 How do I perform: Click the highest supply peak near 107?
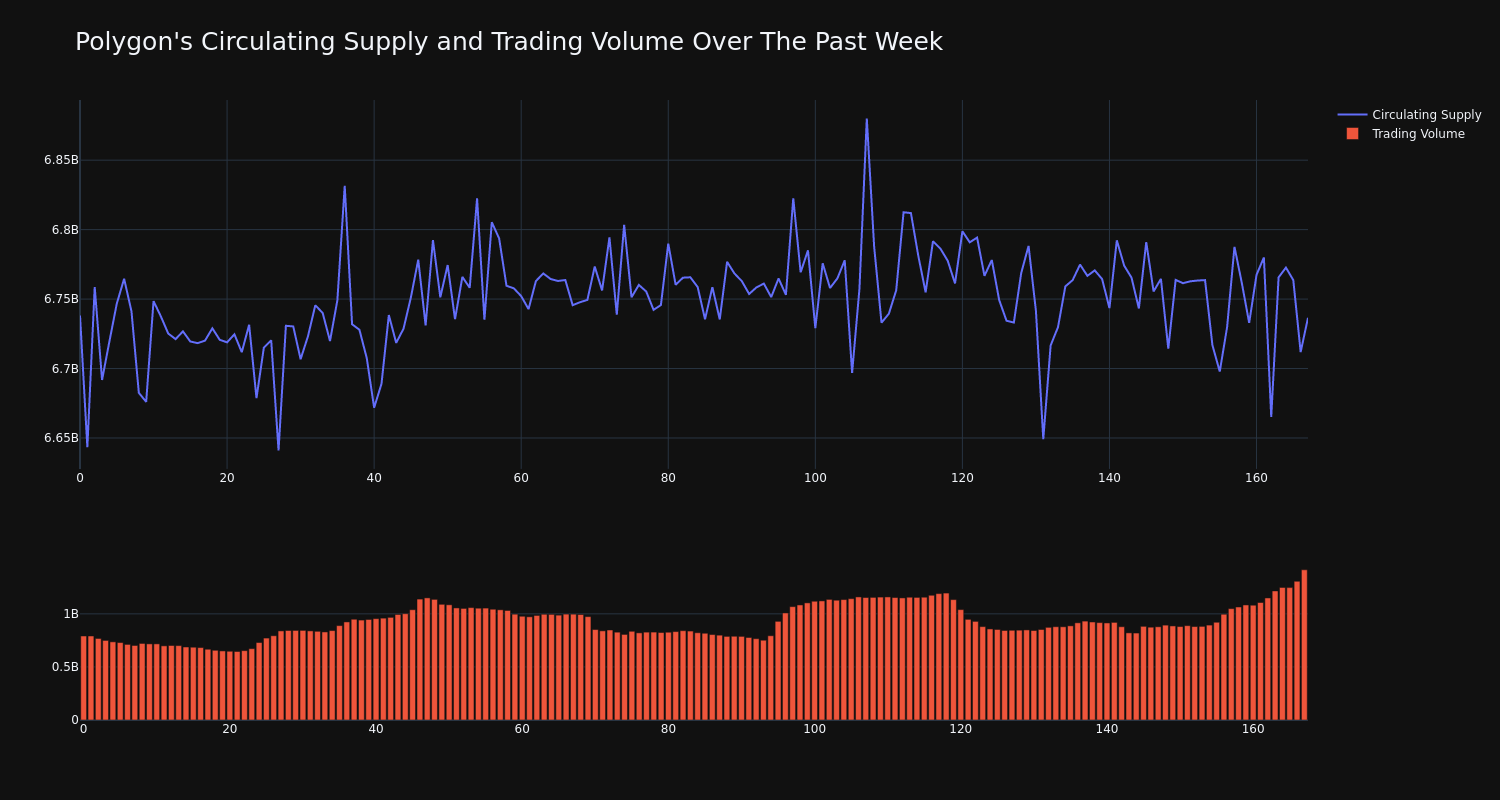[x=867, y=120]
